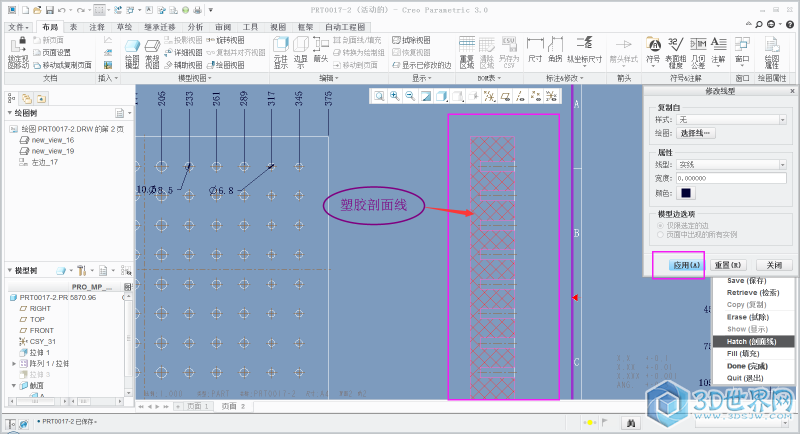Collapse the 绘图树 drawing tree panel
Screen dimensions: 800x434
point(10,113)
